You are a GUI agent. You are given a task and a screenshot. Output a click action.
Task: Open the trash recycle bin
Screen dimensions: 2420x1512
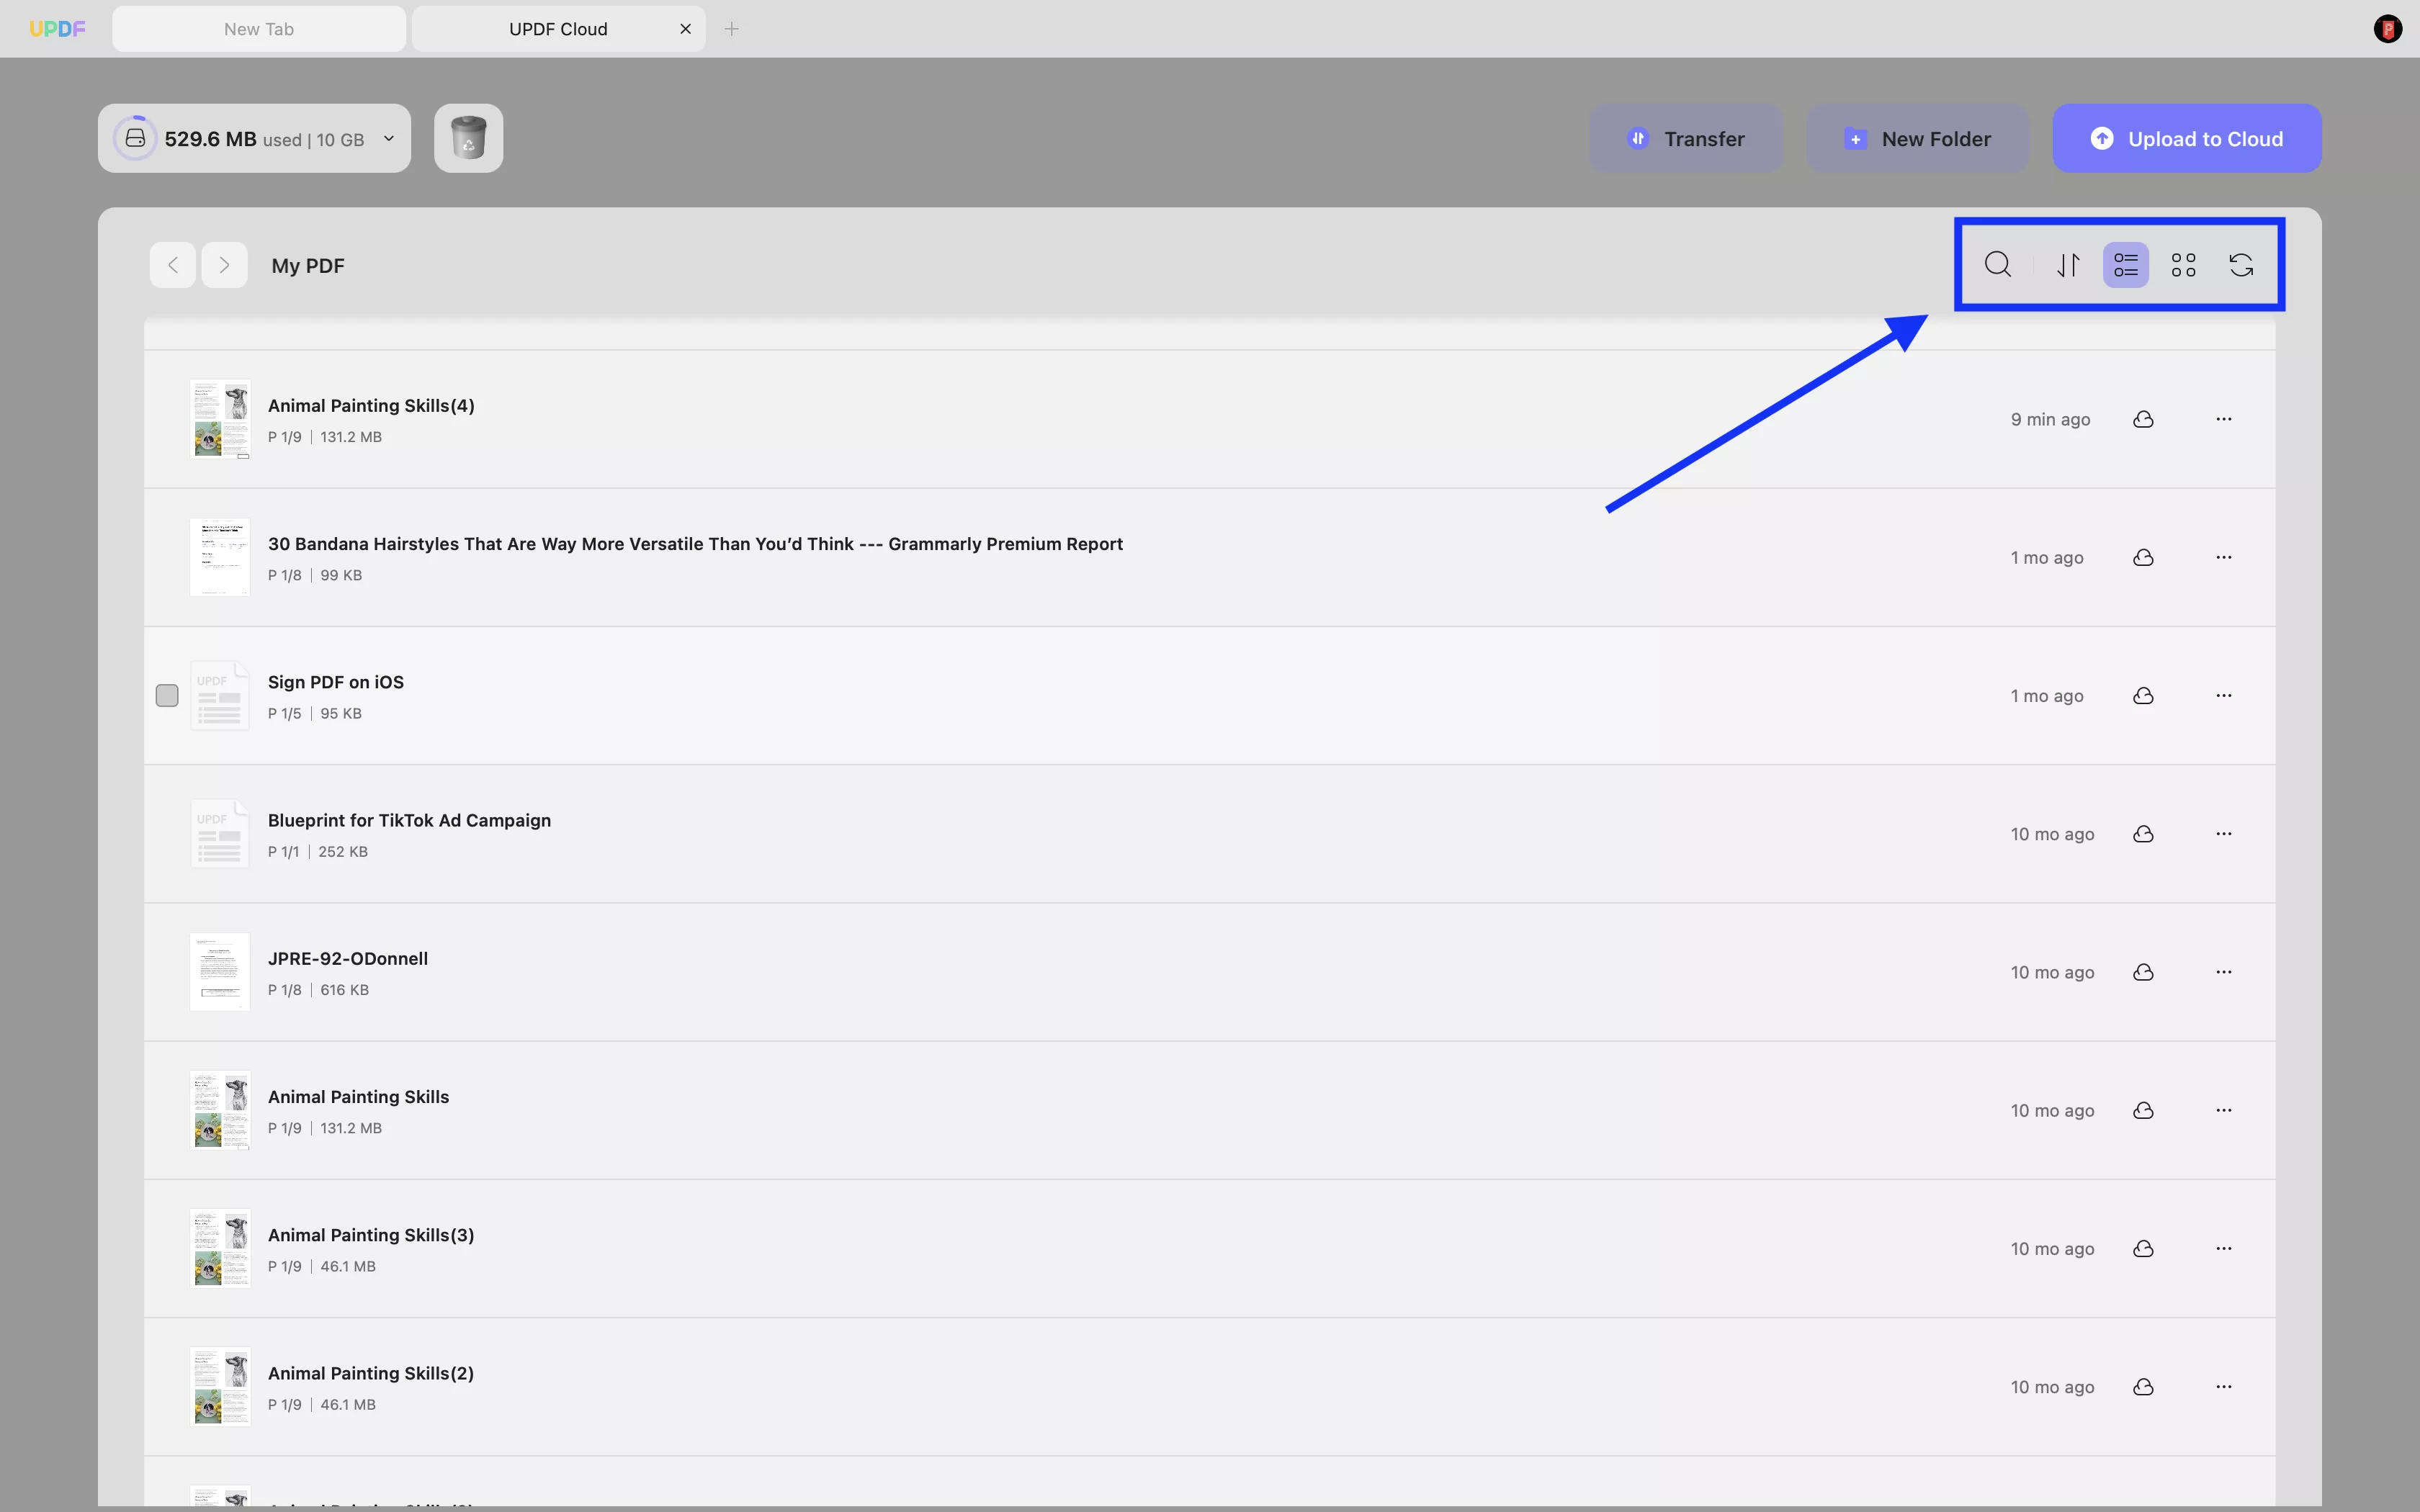[468, 138]
